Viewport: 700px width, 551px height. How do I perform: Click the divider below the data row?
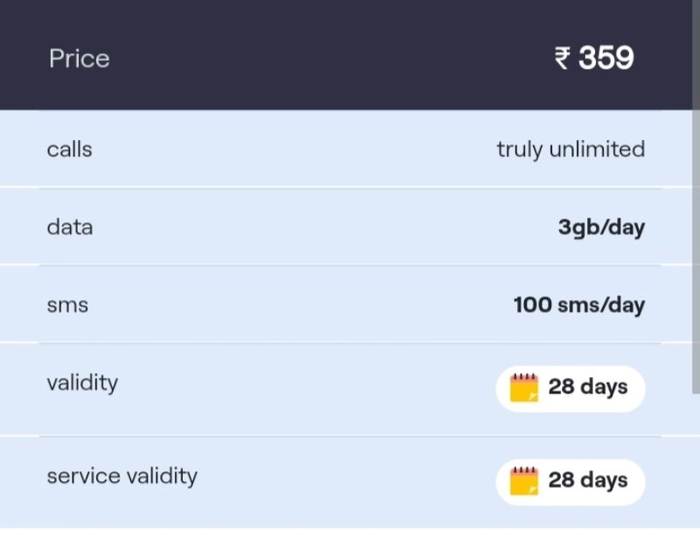350,265
